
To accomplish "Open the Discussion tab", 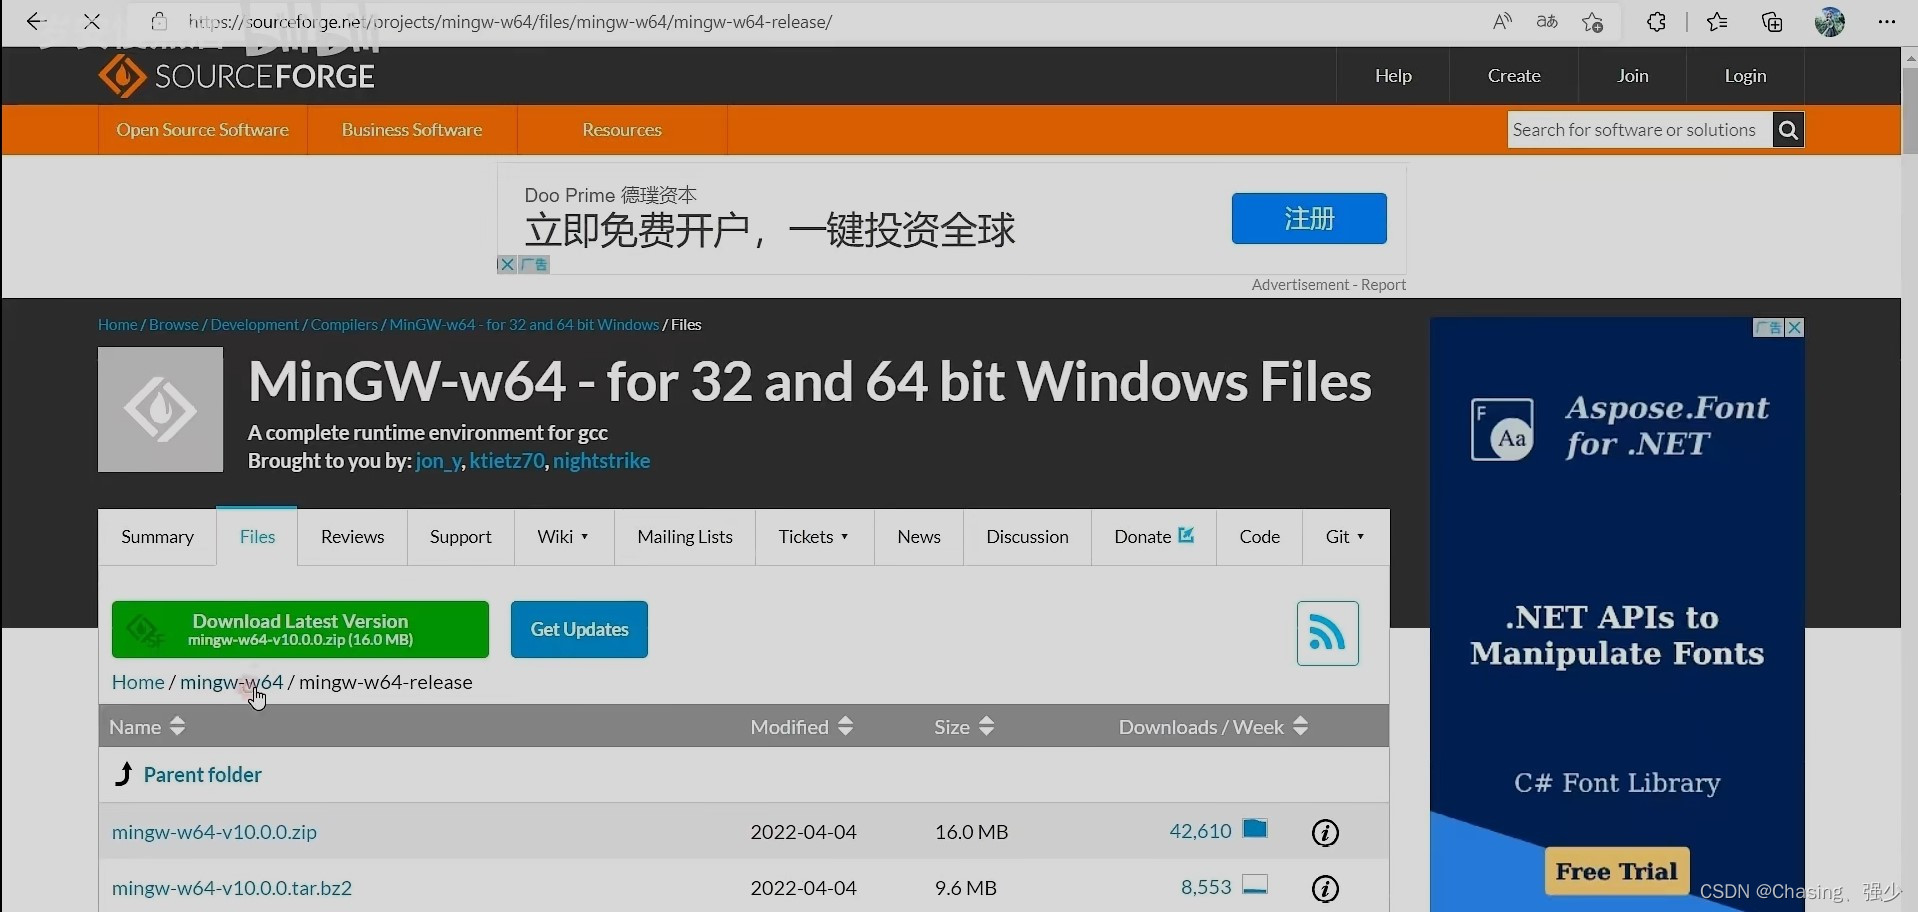I will [x=1027, y=537].
